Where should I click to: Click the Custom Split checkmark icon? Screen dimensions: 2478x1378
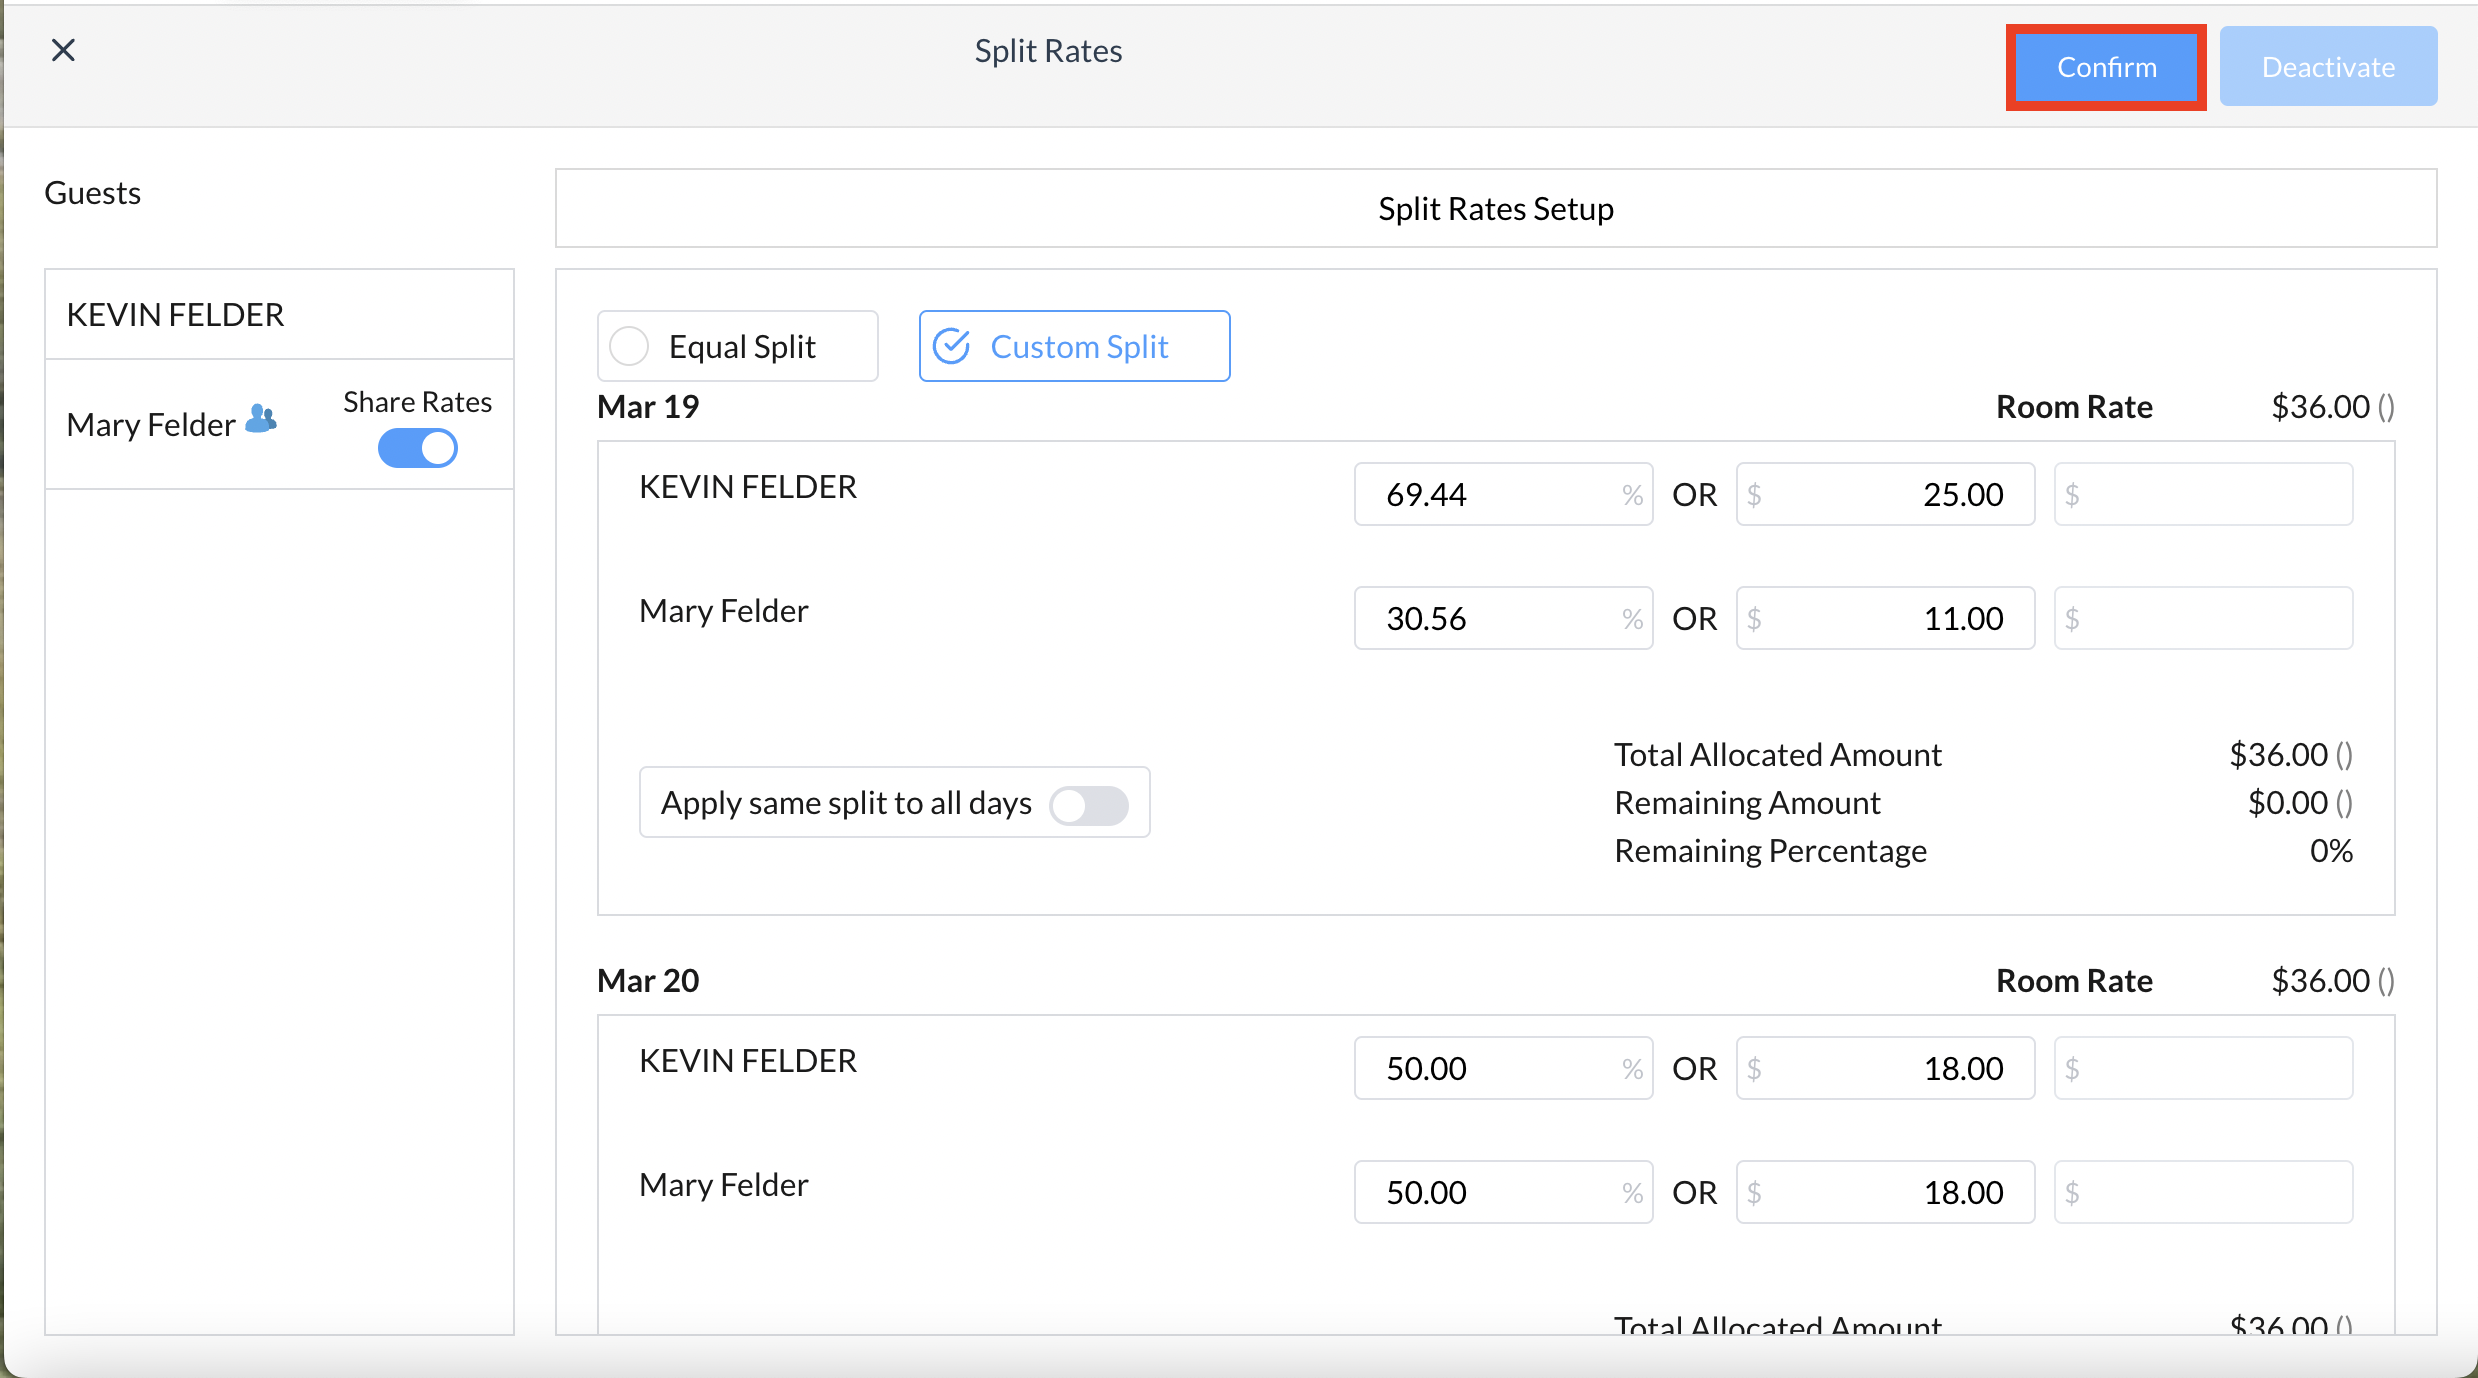tap(952, 346)
